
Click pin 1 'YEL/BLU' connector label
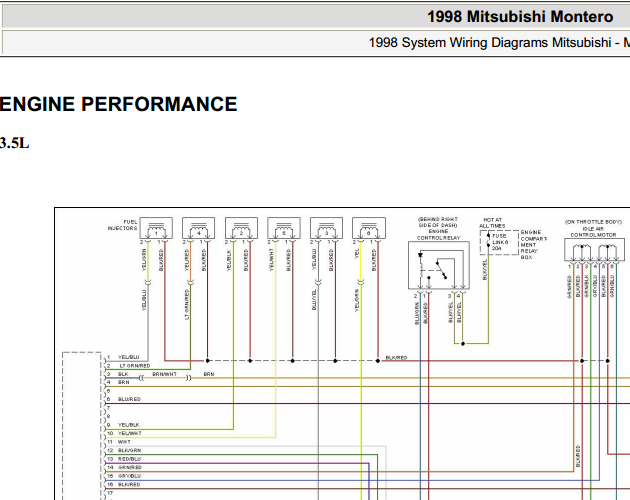coord(128,357)
